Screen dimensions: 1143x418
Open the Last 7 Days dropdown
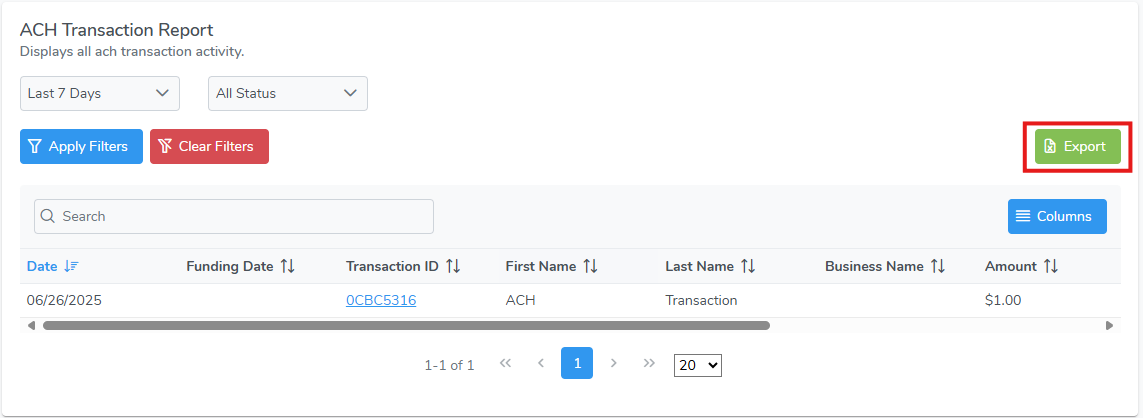coord(100,93)
